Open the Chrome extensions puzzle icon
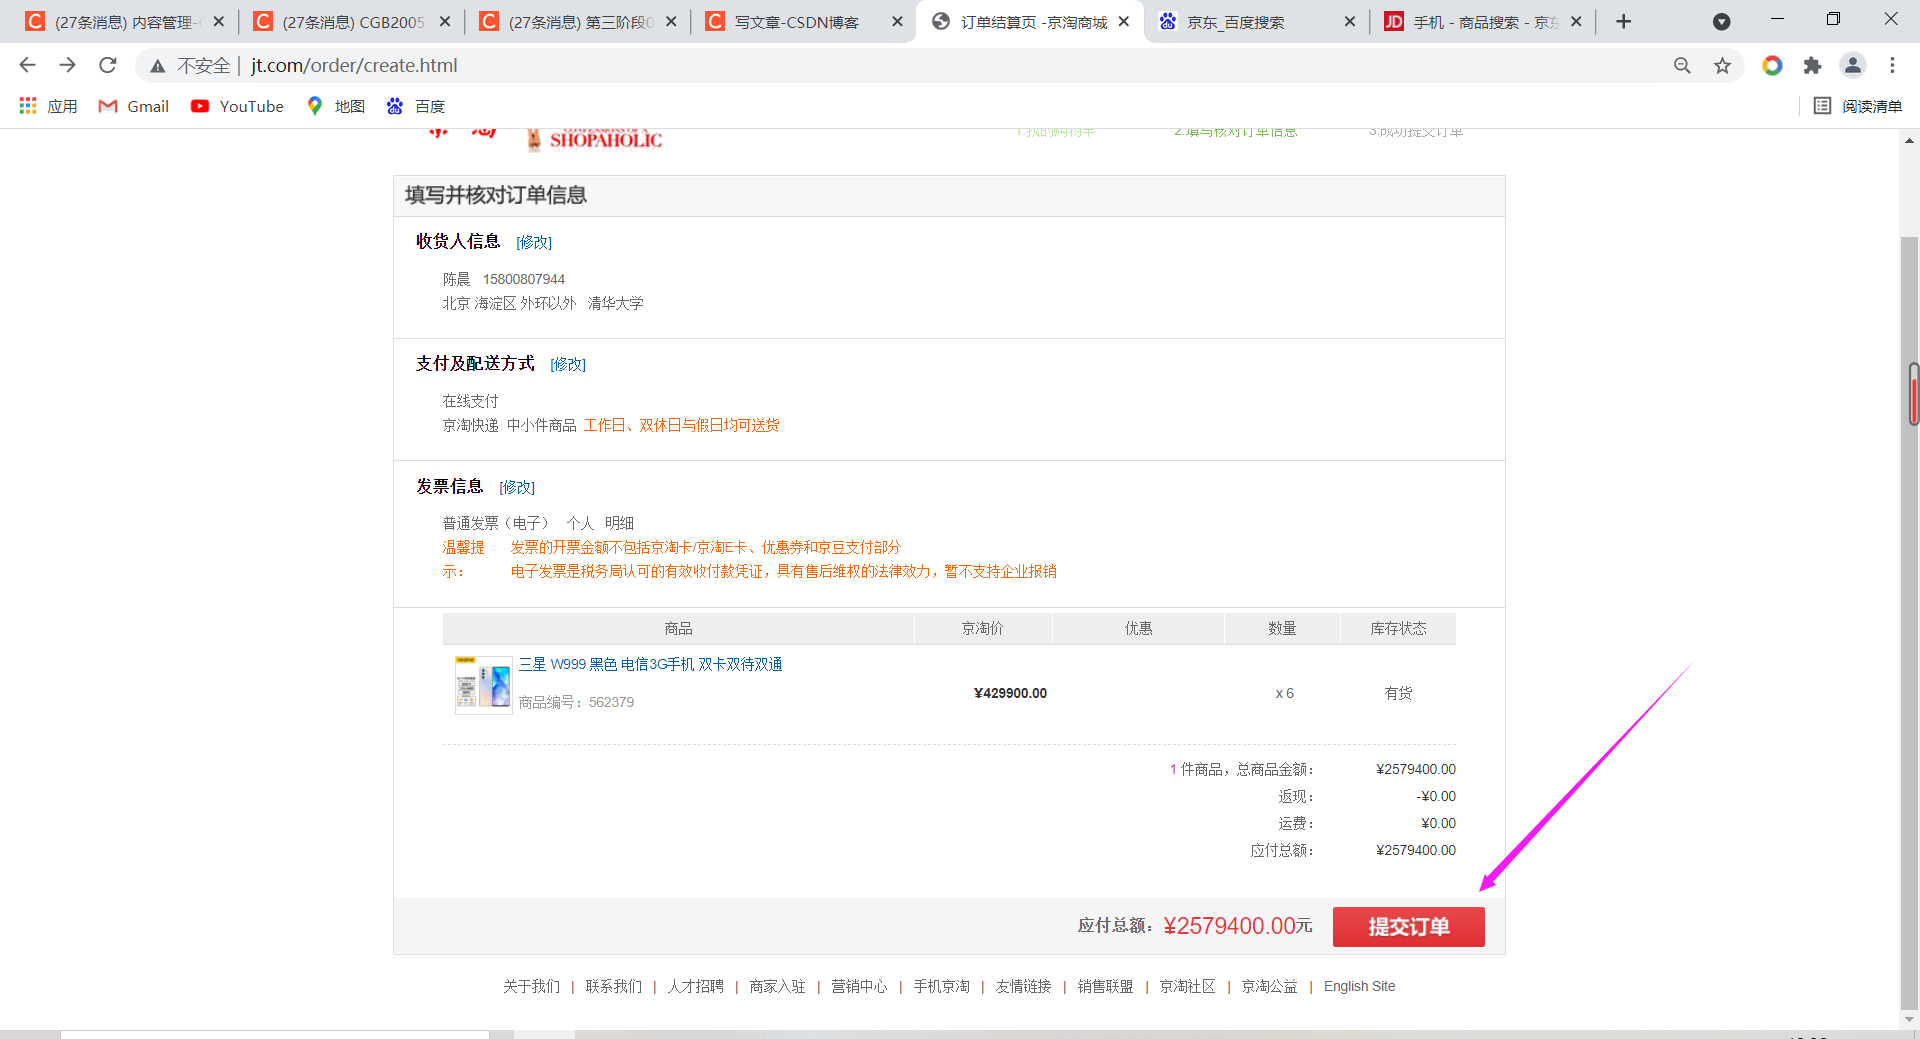The width and height of the screenshot is (1920, 1039). click(x=1812, y=65)
